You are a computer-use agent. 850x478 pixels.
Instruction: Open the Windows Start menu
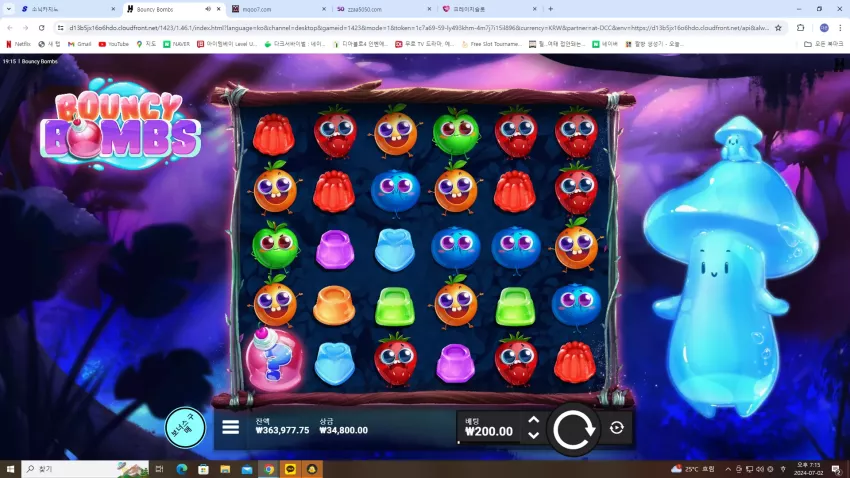pos(10,469)
